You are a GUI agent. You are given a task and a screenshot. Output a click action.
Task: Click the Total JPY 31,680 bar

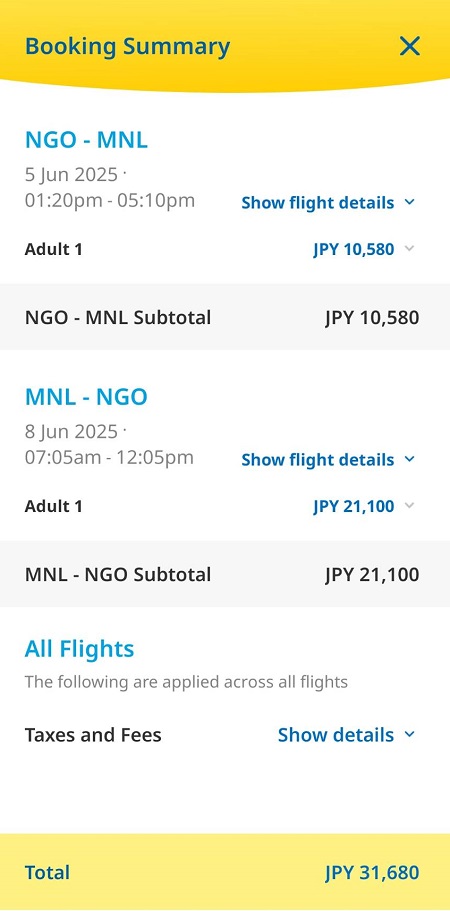[225, 872]
